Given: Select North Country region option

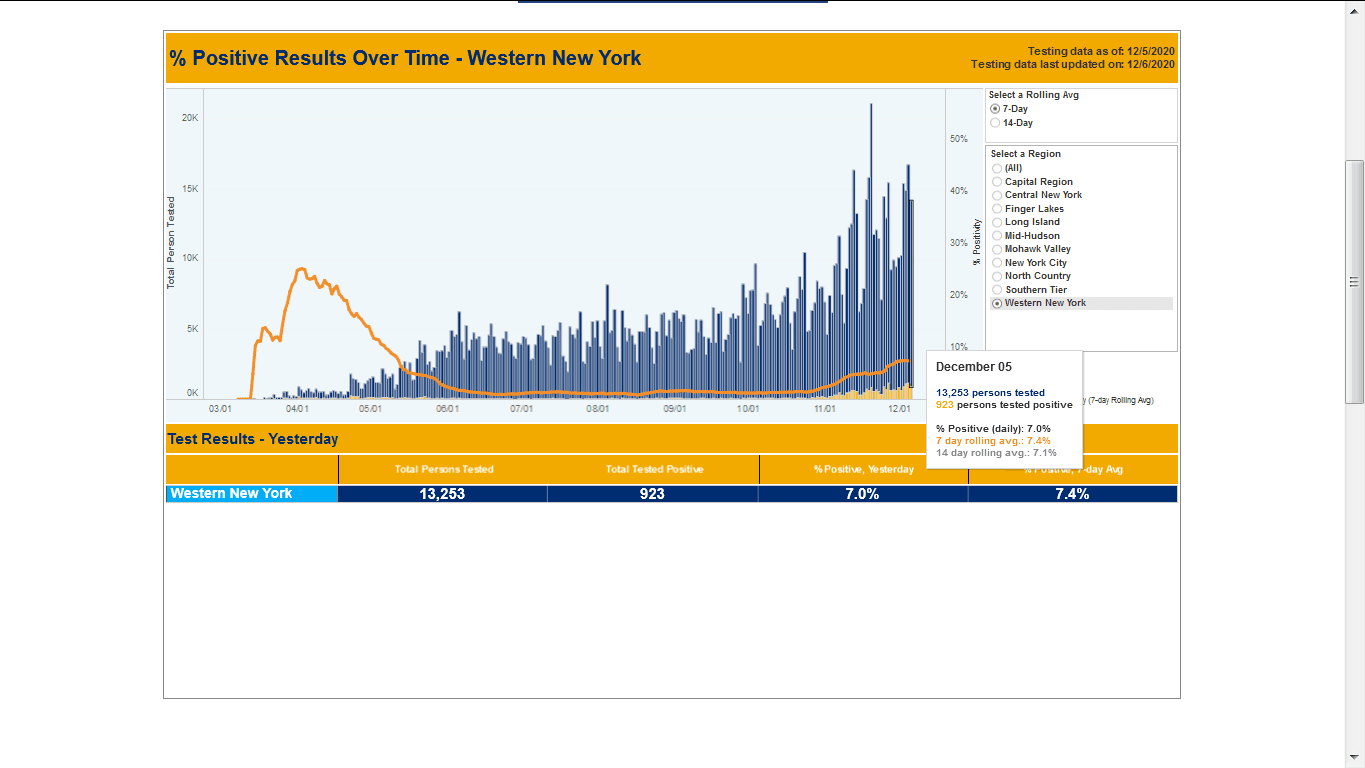Looking at the screenshot, I should (997, 276).
